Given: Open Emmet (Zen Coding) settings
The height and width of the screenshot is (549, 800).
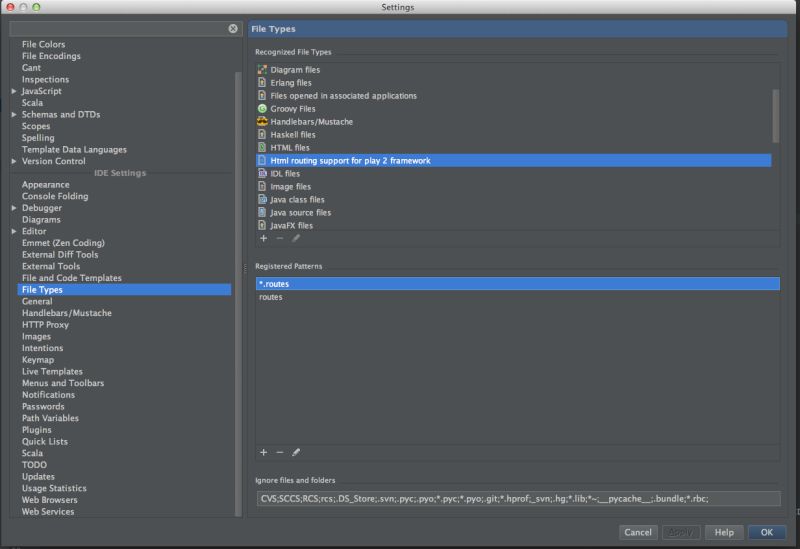Looking at the screenshot, I should (63, 243).
